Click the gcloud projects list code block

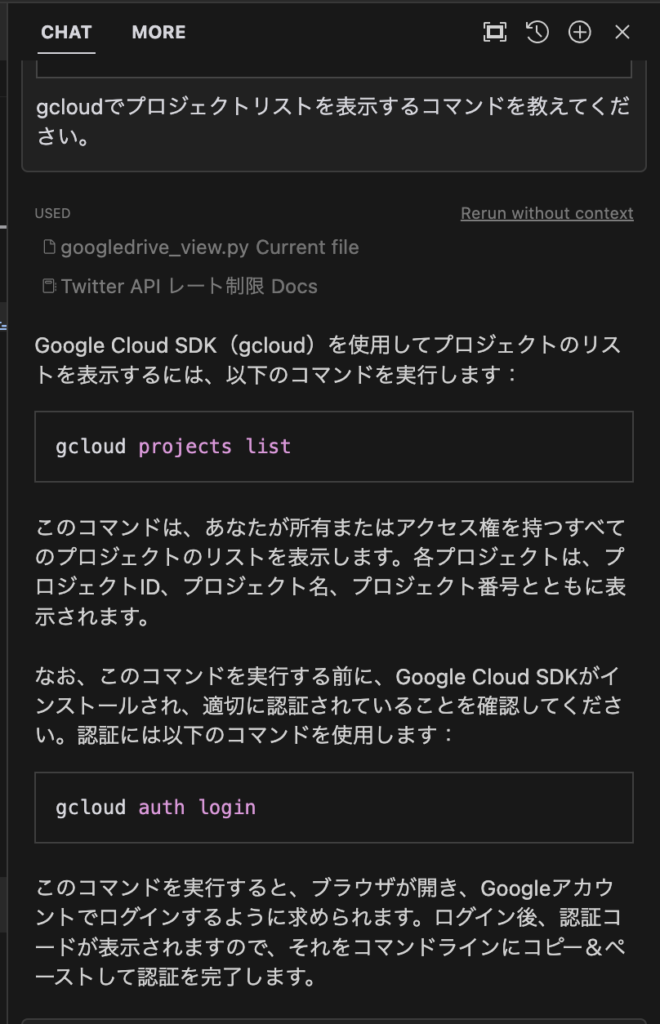334,447
